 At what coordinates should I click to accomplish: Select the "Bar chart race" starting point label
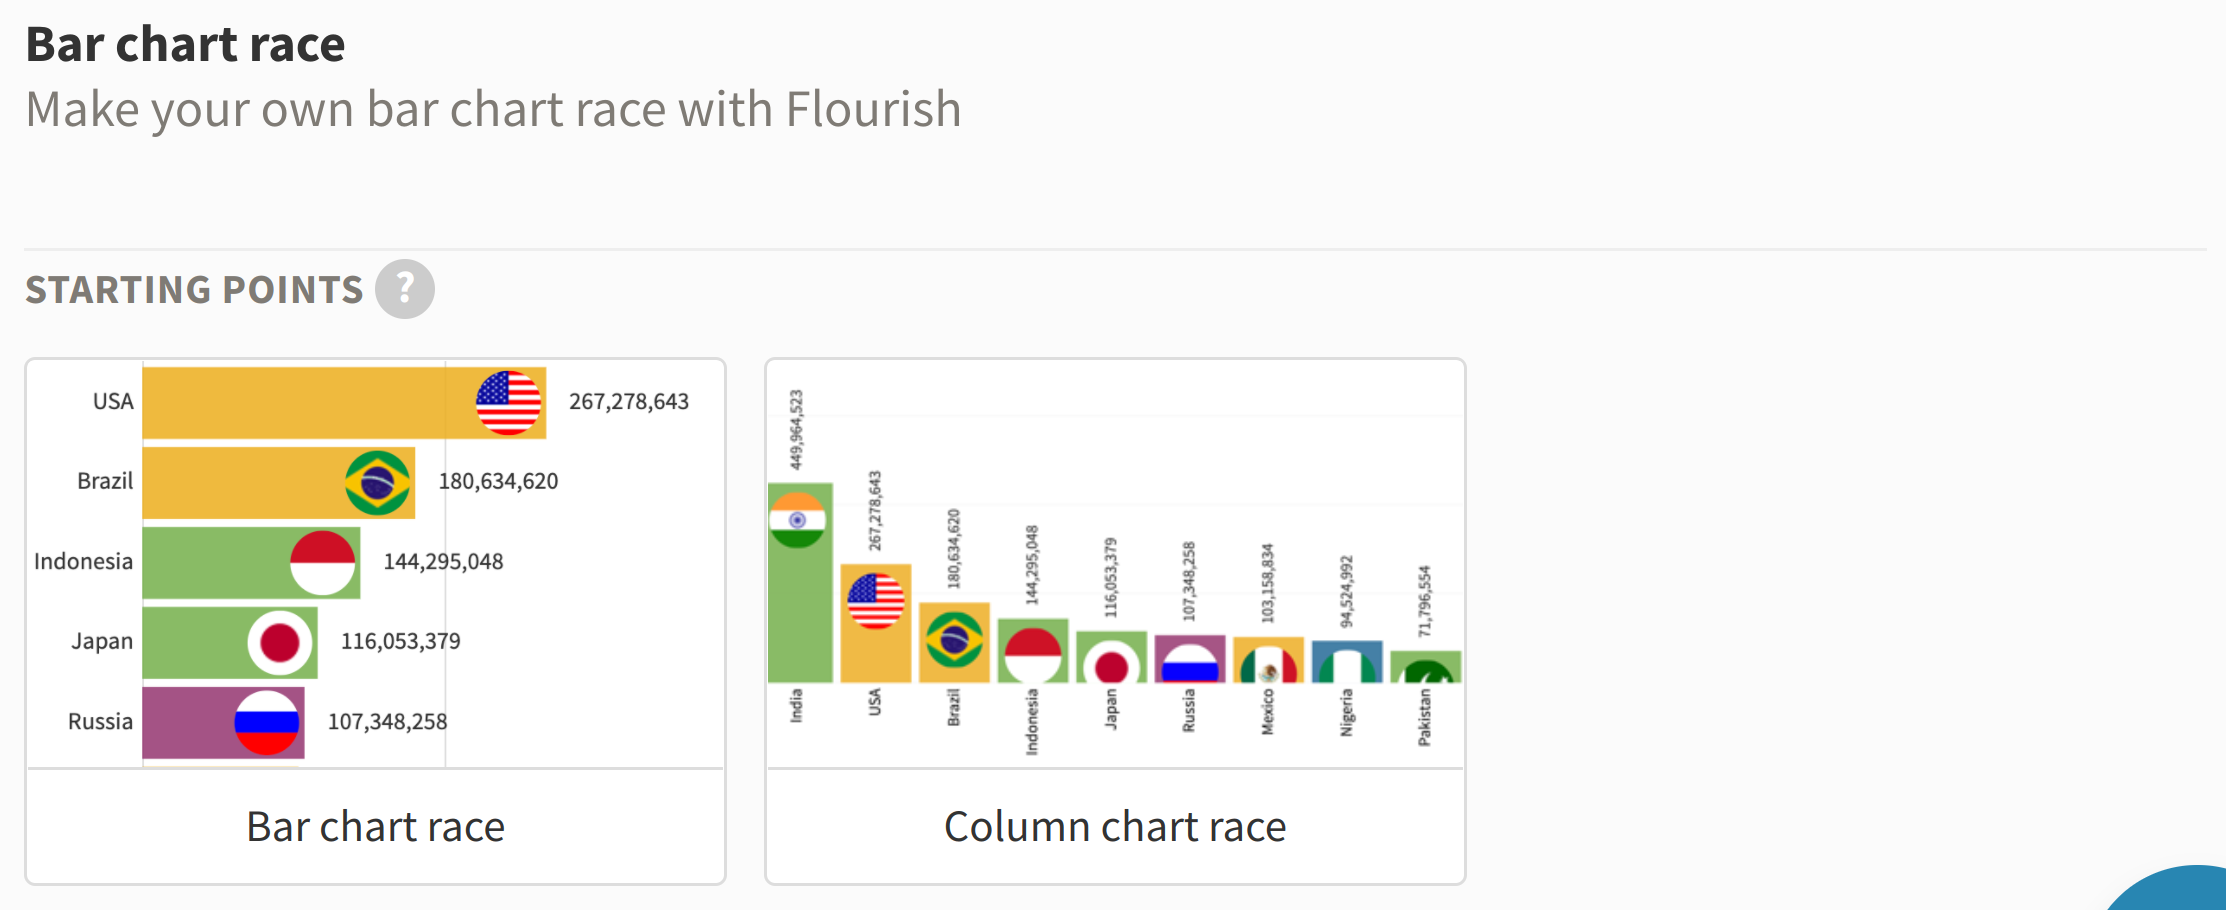(375, 827)
